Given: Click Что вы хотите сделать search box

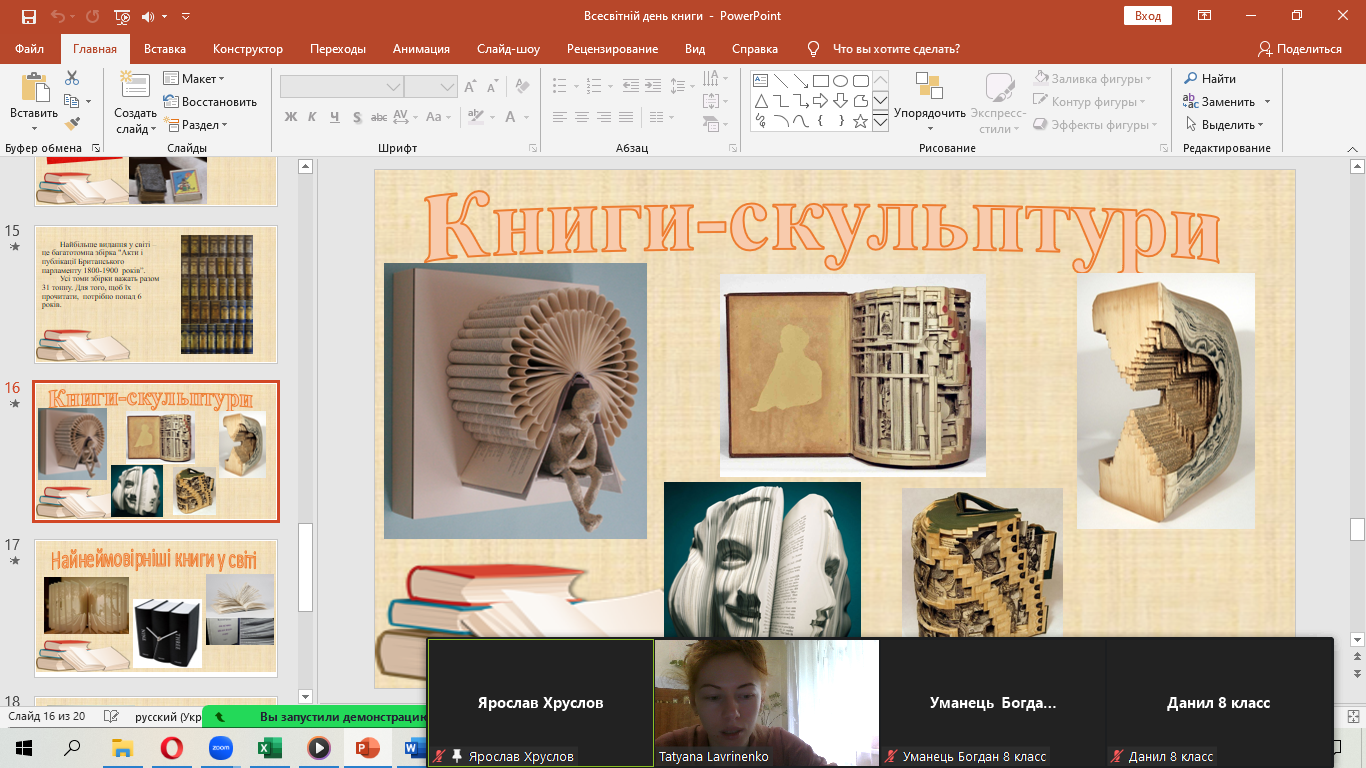Looking at the screenshot, I should pyautogui.click(x=896, y=48).
